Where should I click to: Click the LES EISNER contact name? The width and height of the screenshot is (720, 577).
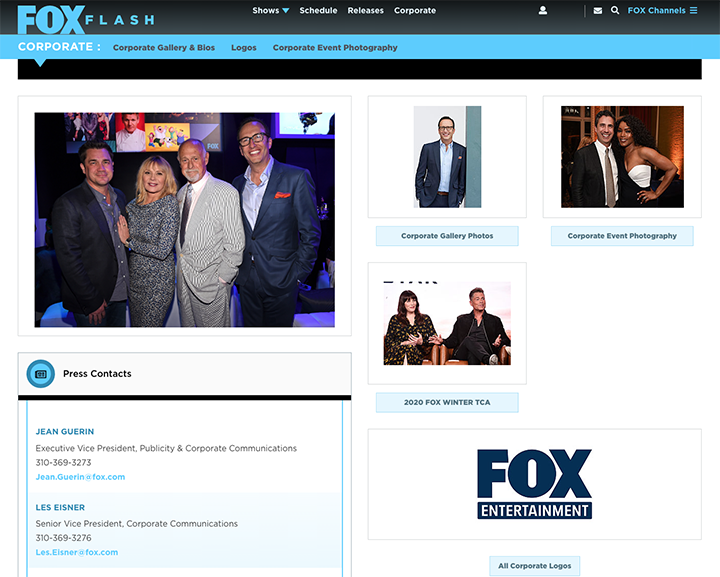60,507
